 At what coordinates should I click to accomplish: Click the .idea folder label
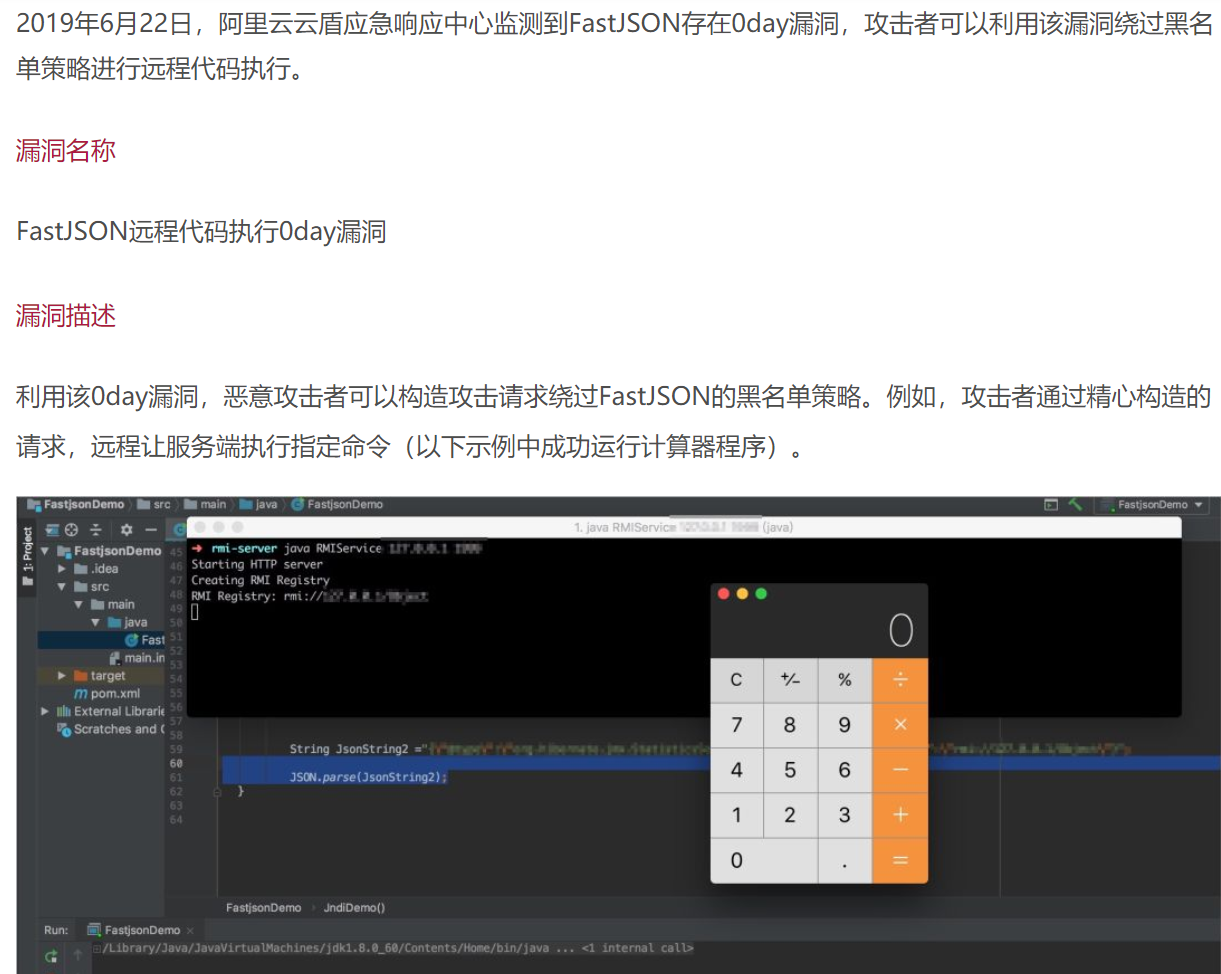pos(105,569)
